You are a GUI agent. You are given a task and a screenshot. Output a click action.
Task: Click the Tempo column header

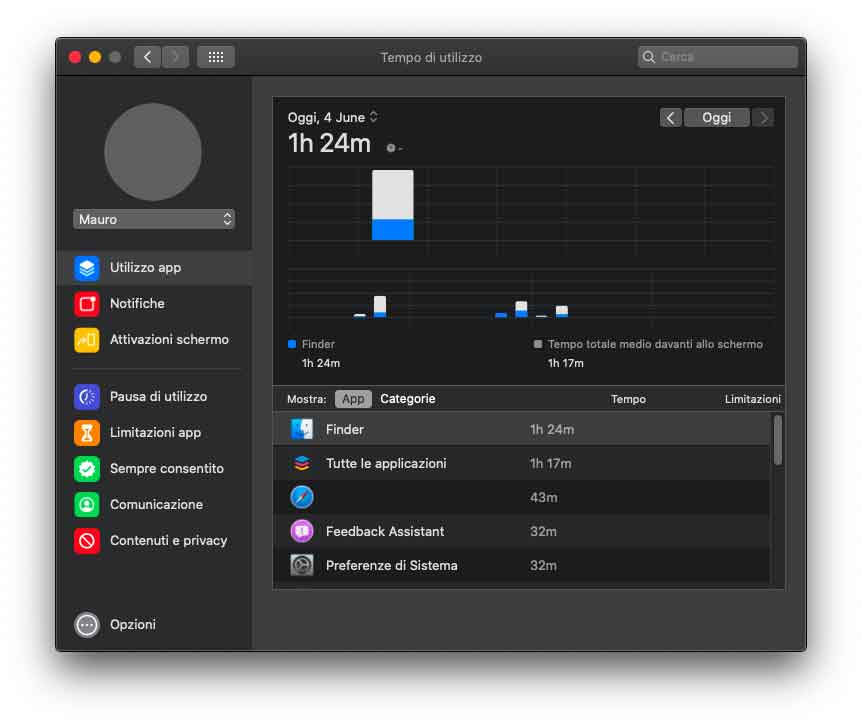pyautogui.click(x=628, y=399)
